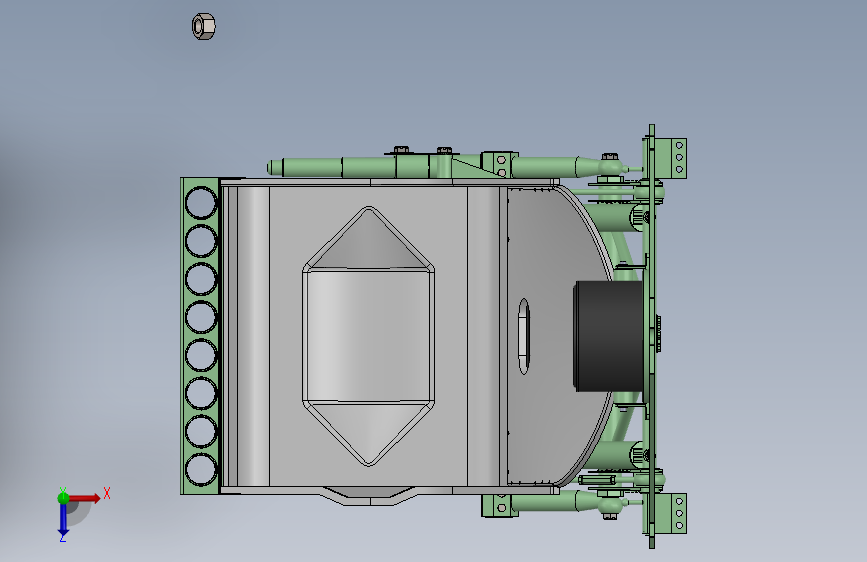Pick the oval slot in curved cover
Viewport: 867px width, 562px height.
(524, 336)
